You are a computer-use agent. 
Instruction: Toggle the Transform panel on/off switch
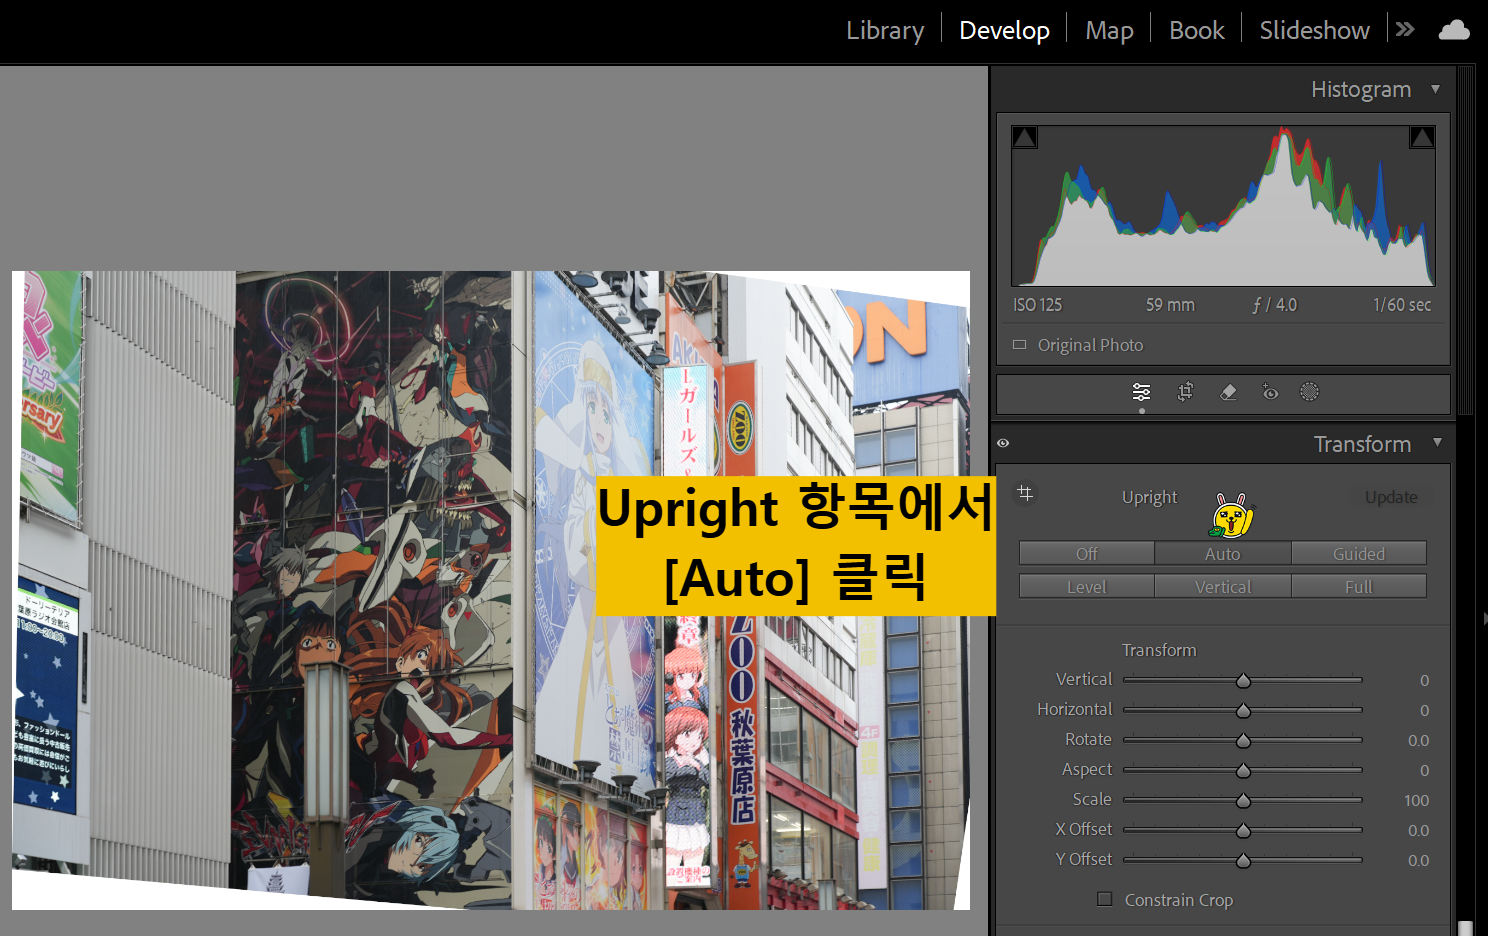(x=1003, y=443)
